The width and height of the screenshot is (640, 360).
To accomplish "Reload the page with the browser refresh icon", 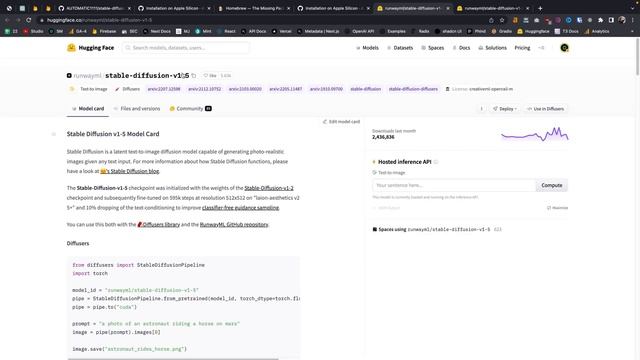I will pyautogui.click(x=29, y=20).
